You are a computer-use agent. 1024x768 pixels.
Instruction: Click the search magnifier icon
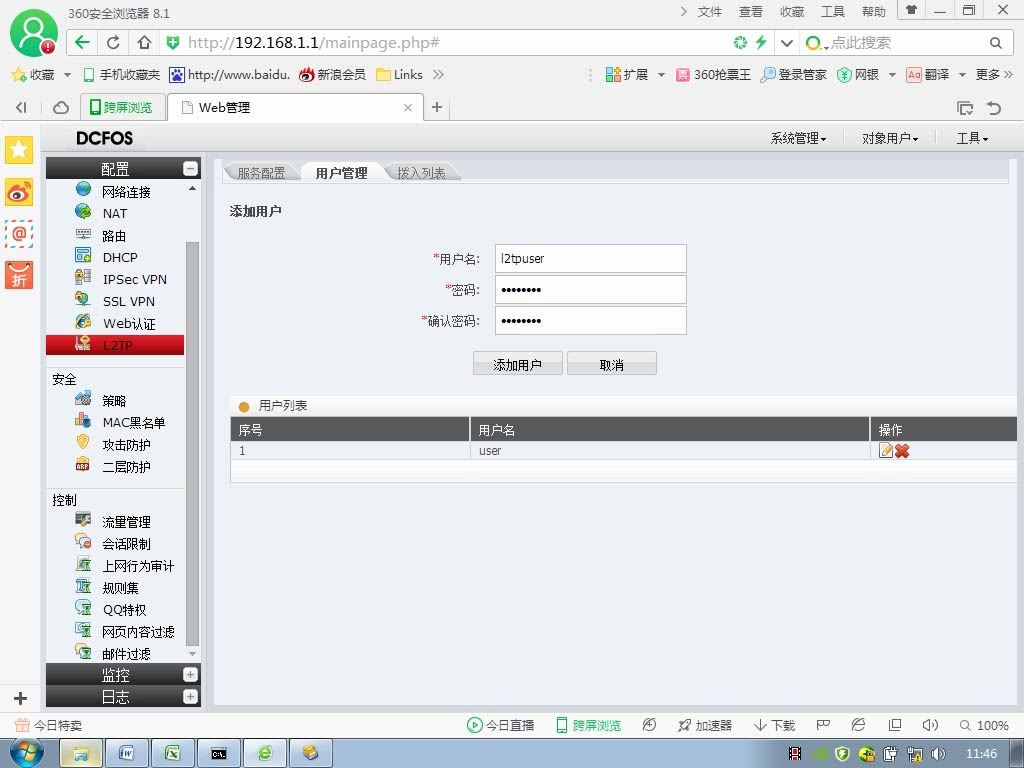point(995,43)
